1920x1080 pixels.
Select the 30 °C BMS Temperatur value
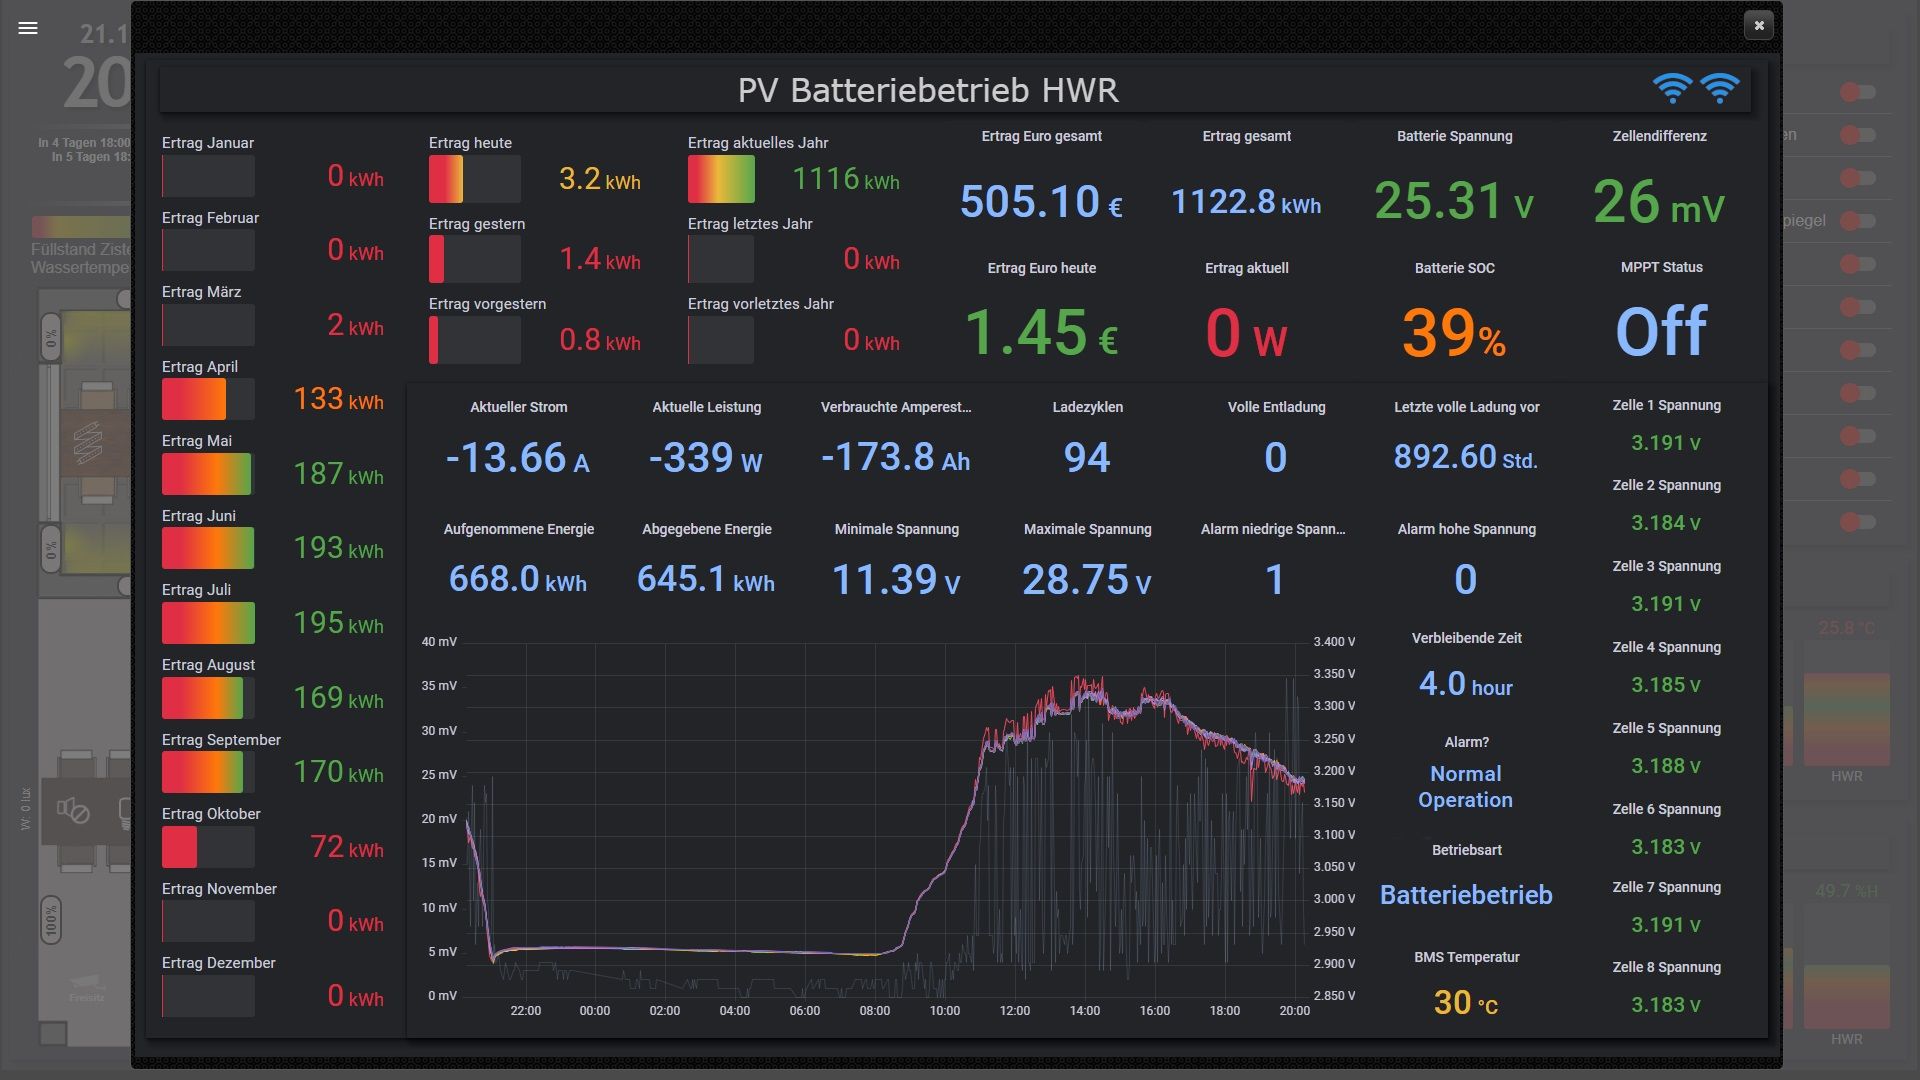tap(1466, 1003)
